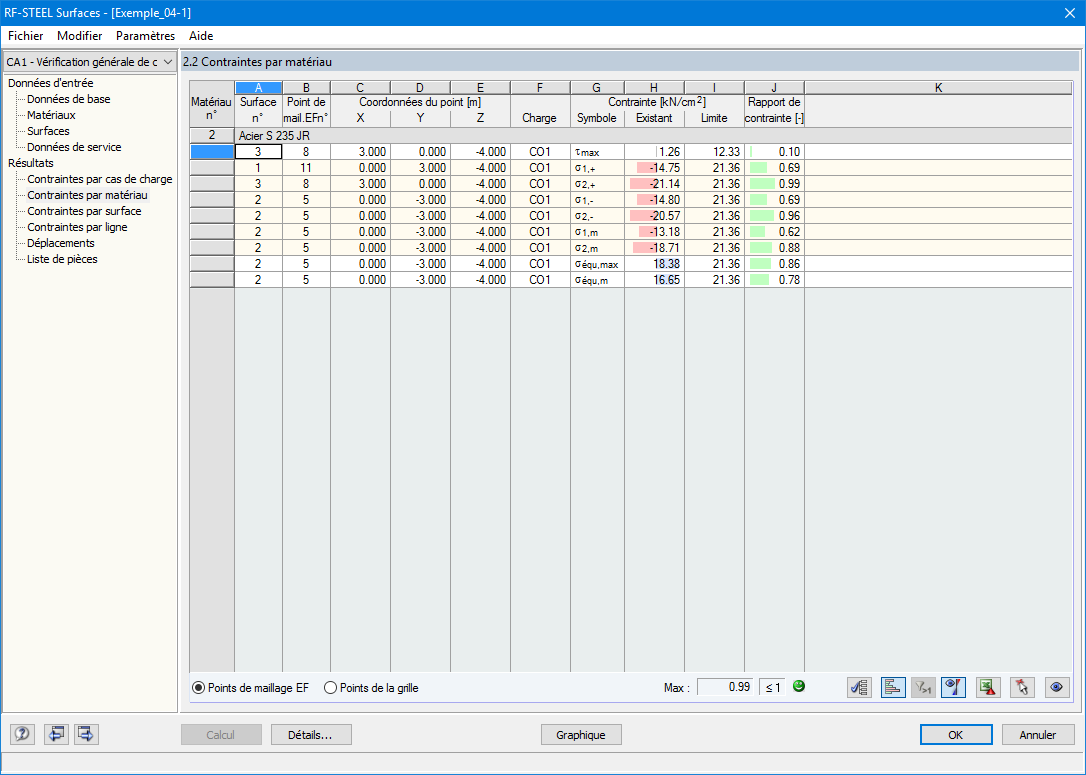Open the Modifier menu

pos(80,36)
